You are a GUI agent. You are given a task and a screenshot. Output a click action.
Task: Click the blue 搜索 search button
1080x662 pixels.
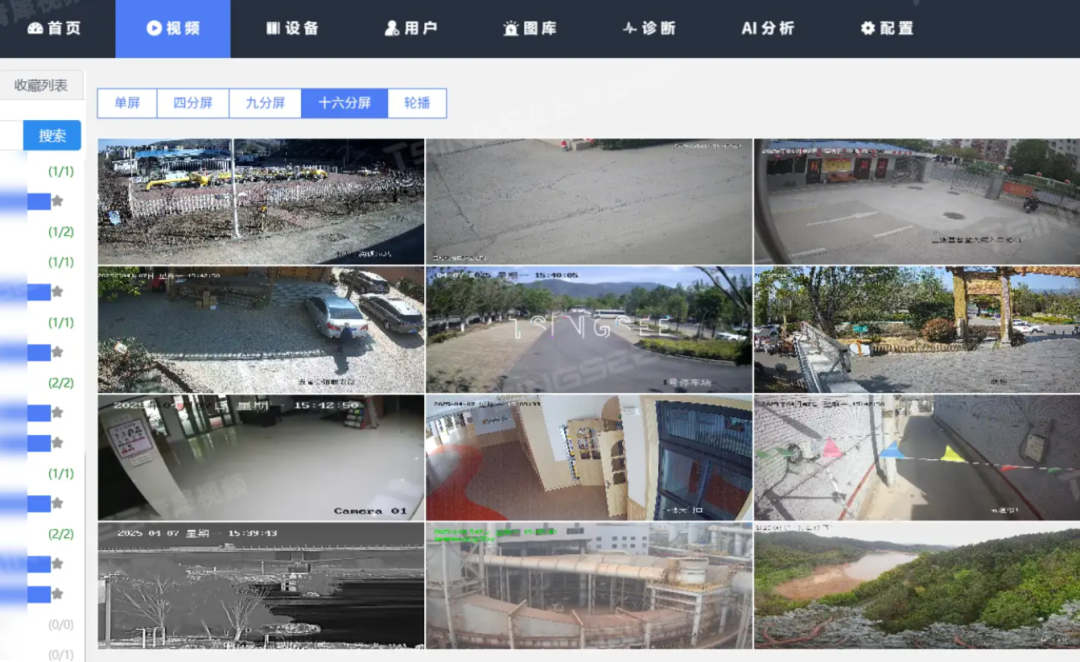(x=52, y=135)
